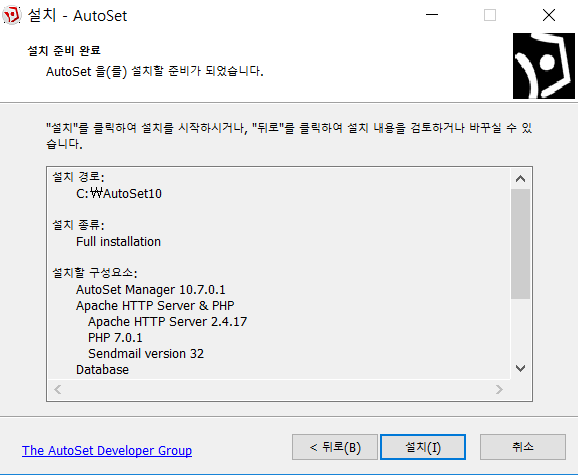The height and width of the screenshot is (475, 578).
Task: Click the Apache HTTP Server 2.4.17 entry
Action: pyautogui.click(x=167, y=322)
